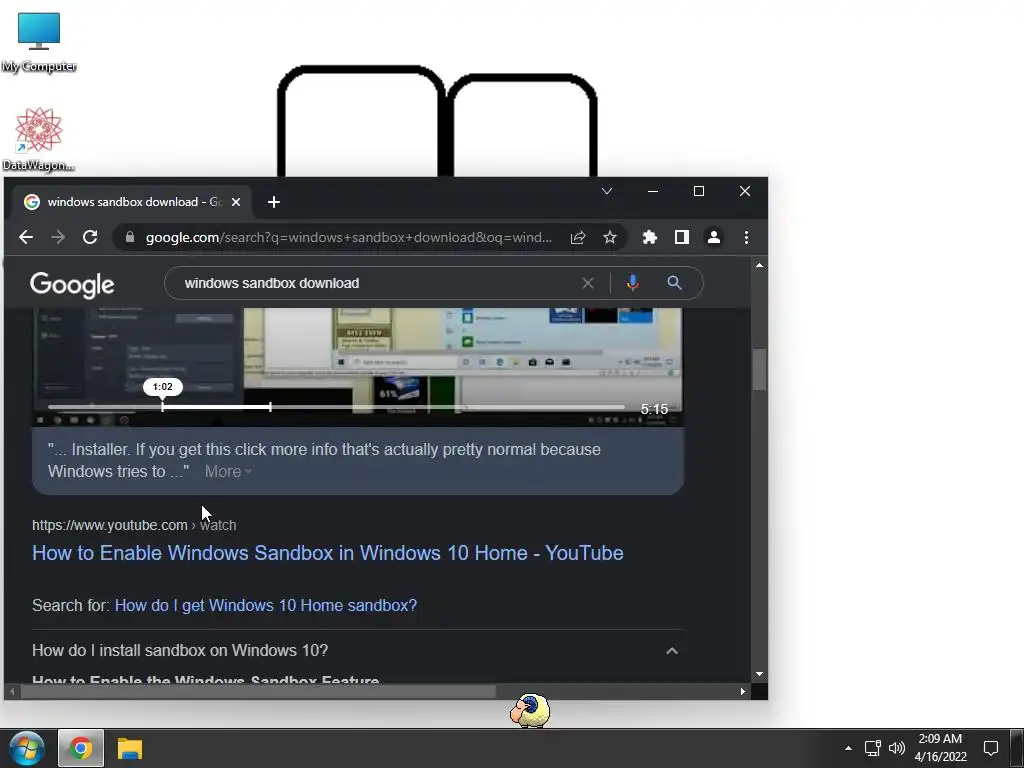This screenshot has width=1024, height=768.
Task: Submit search with magnifier icon
Action: click(x=675, y=283)
